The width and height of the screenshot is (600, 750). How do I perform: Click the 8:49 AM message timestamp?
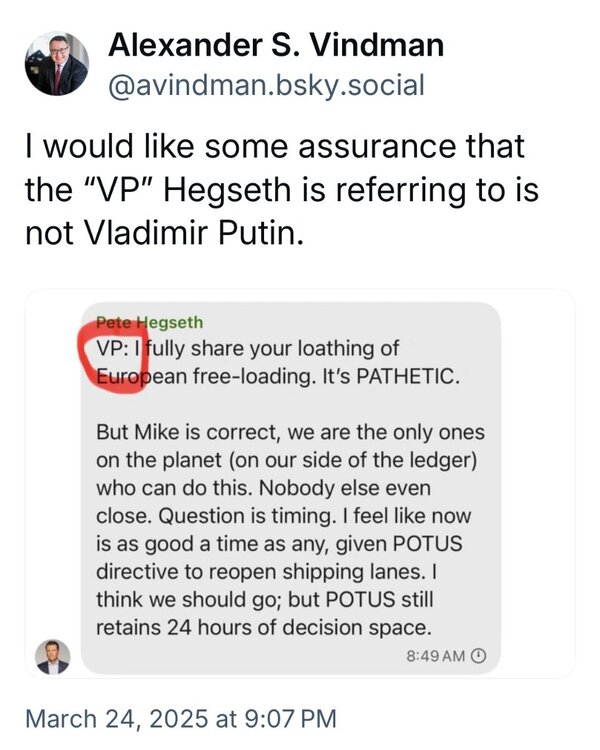pos(436,656)
